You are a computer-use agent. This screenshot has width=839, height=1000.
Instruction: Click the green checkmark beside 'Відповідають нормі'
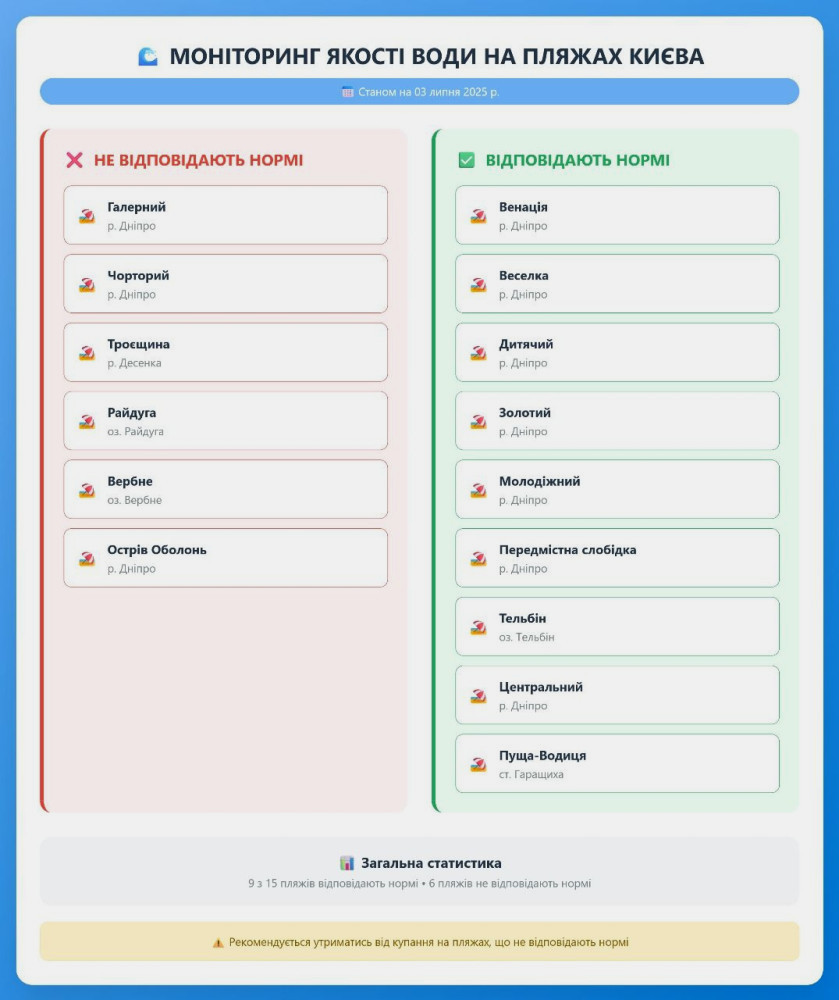tap(466, 160)
